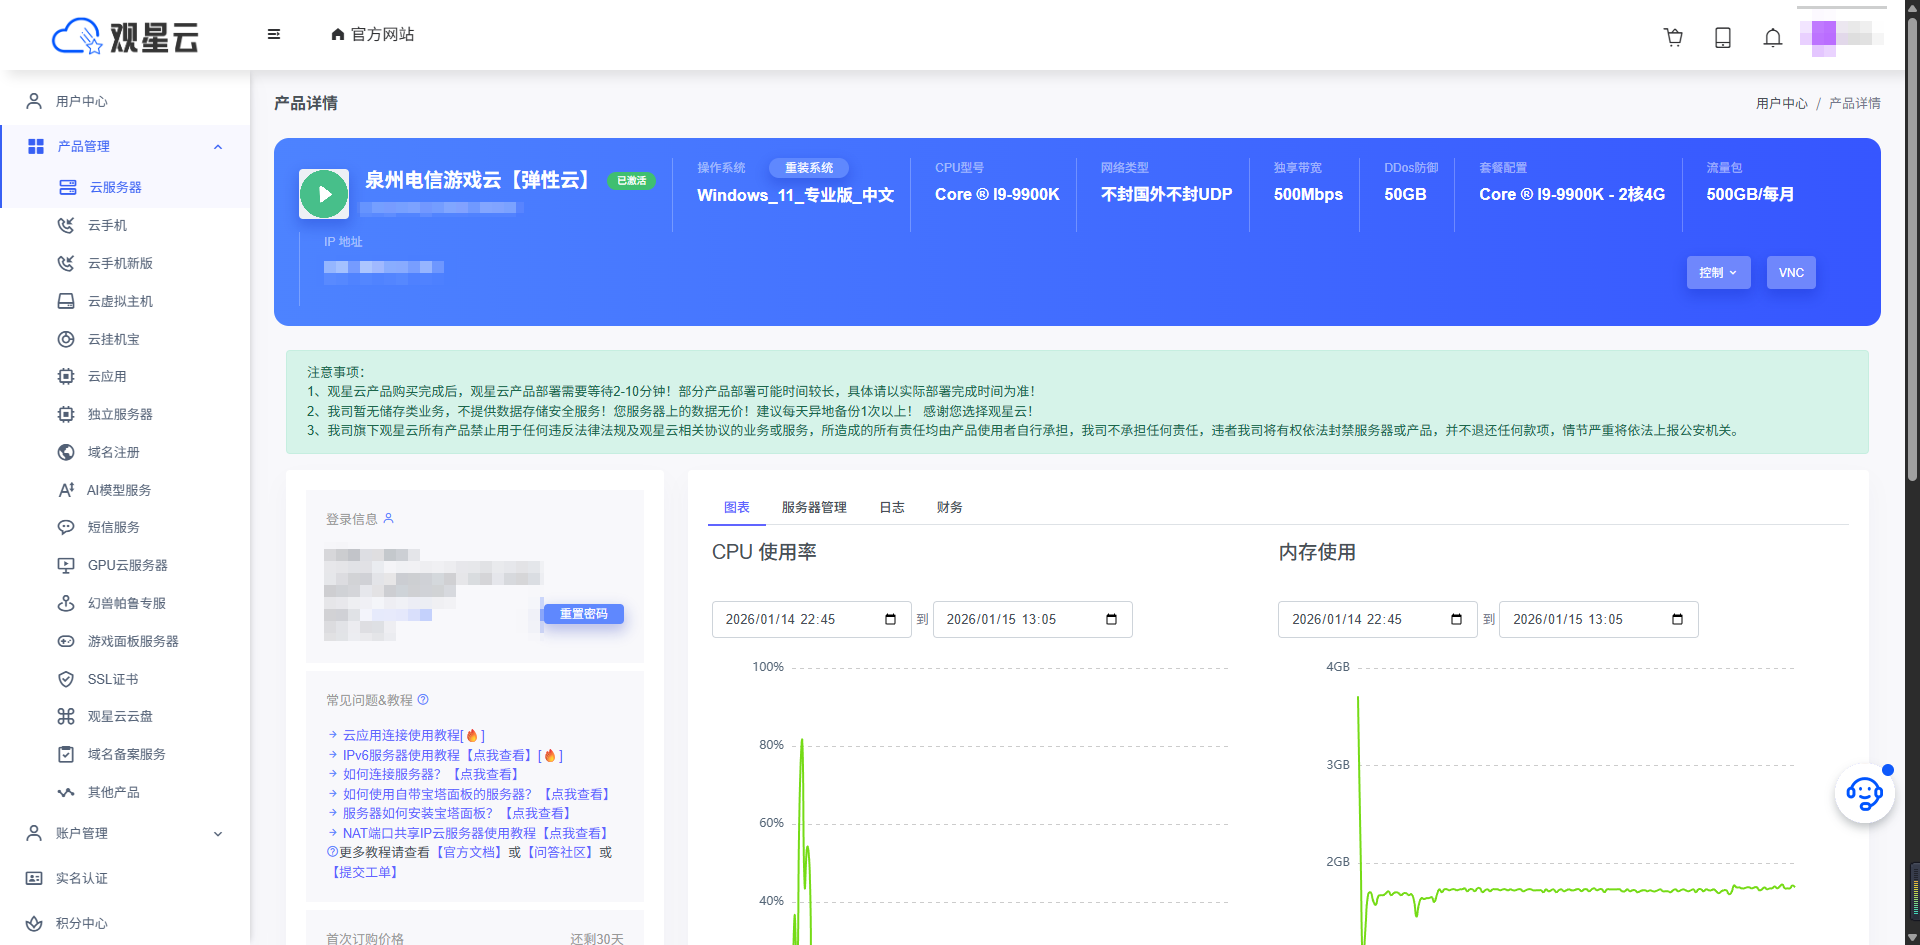Select 幻兽帕鲁专服 in the sidebar
The image size is (1920, 945).
122,603
